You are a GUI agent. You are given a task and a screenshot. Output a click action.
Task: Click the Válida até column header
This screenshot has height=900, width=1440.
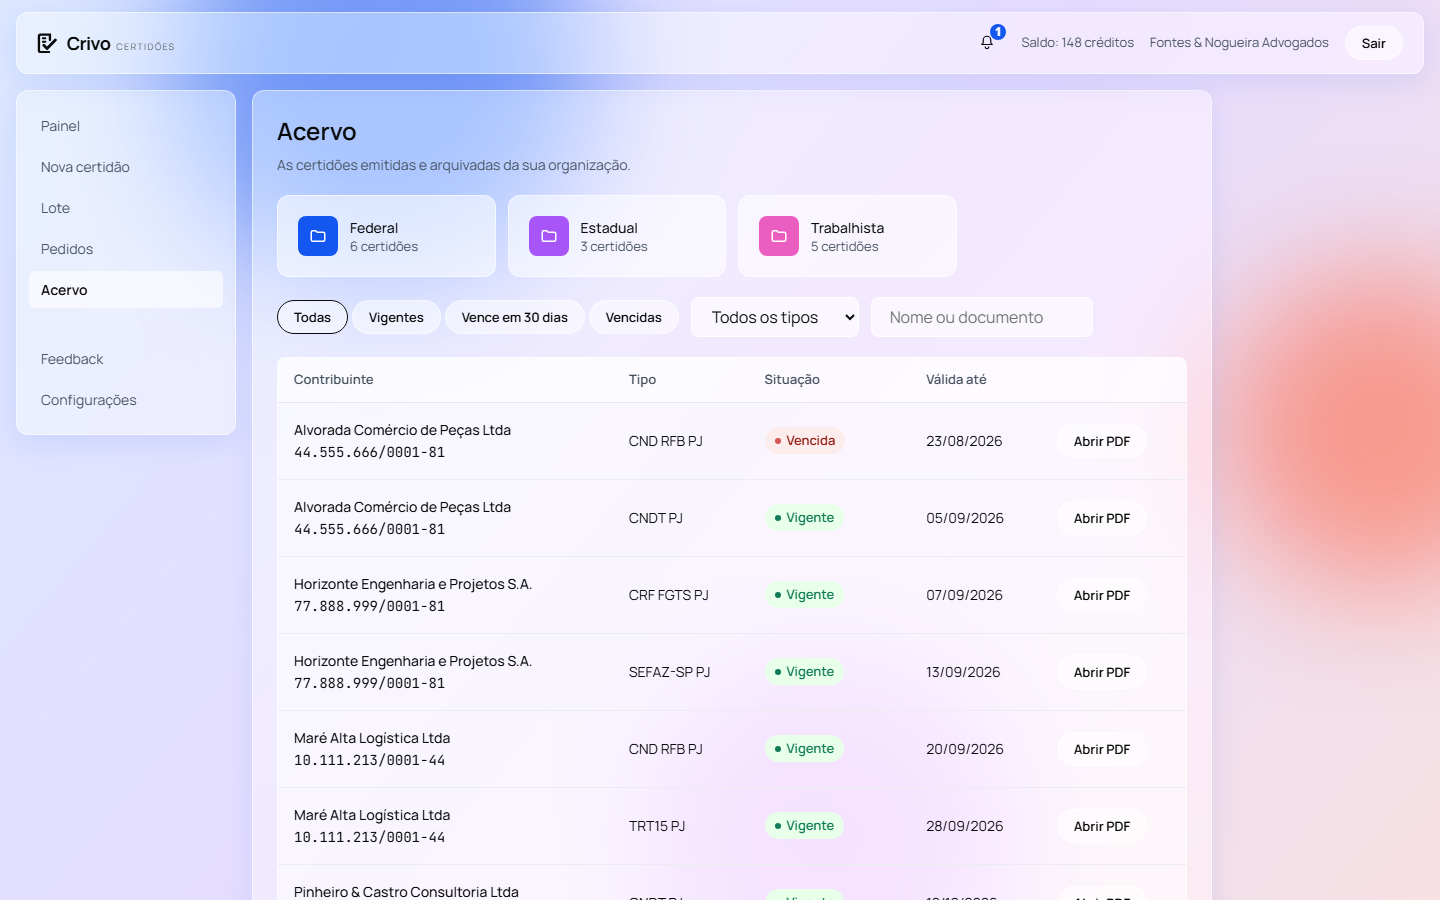(956, 380)
